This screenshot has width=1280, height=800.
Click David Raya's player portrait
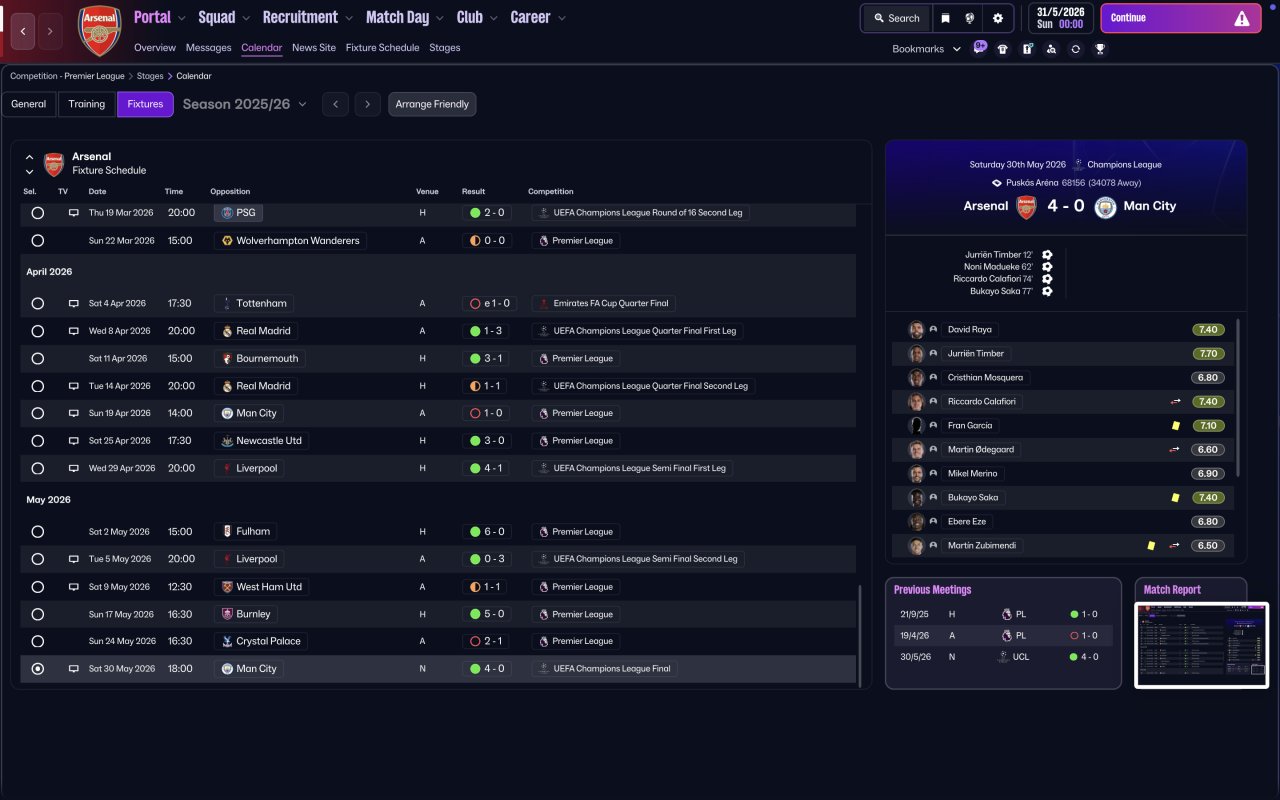coord(916,329)
